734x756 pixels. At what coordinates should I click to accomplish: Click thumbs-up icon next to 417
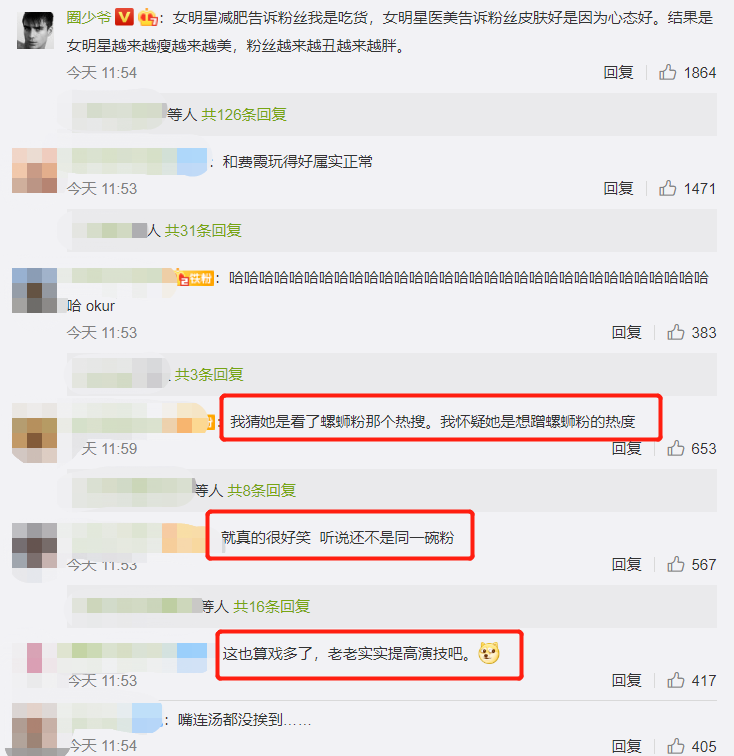[676, 680]
